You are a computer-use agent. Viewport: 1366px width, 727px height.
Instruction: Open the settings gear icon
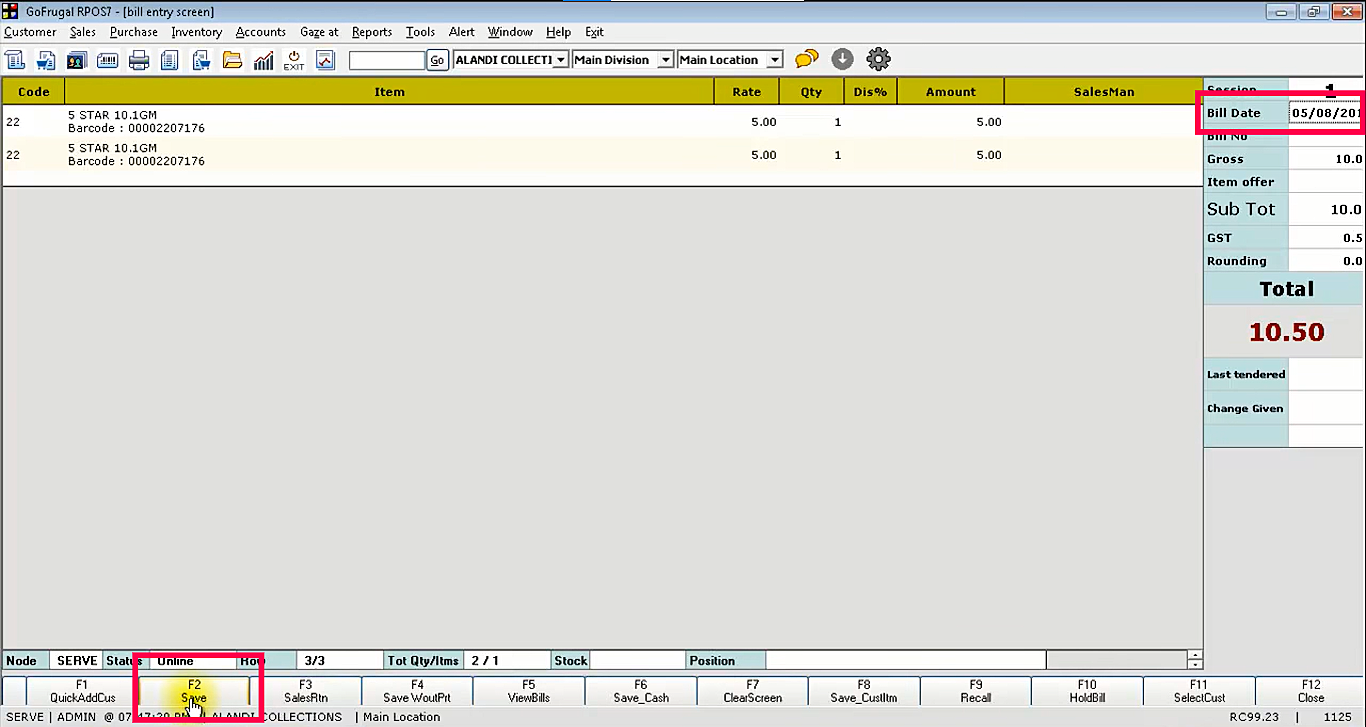[878, 60]
